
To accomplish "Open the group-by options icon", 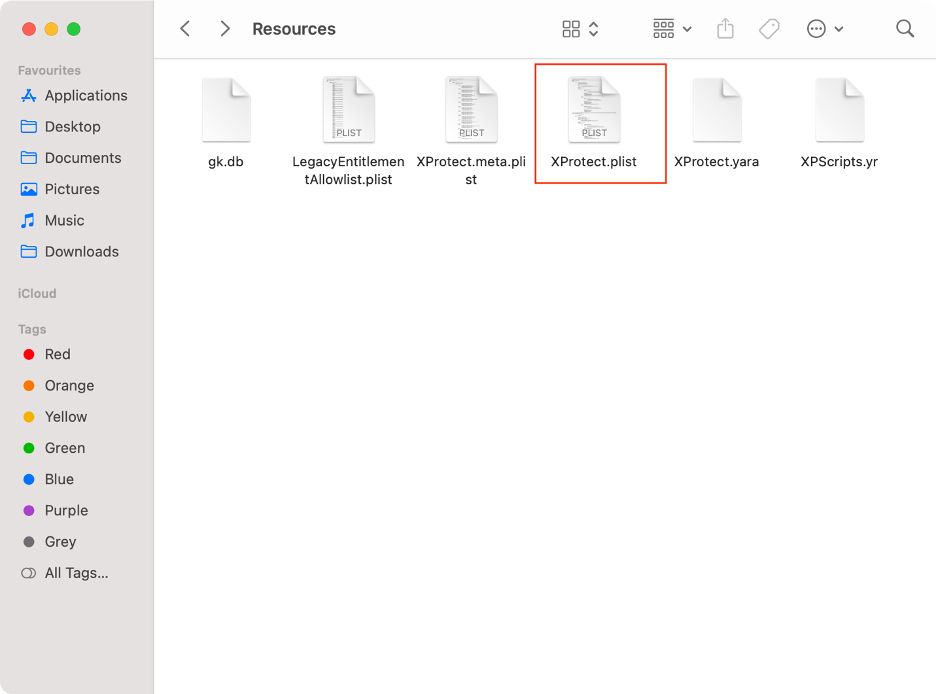I will tap(663, 29).
